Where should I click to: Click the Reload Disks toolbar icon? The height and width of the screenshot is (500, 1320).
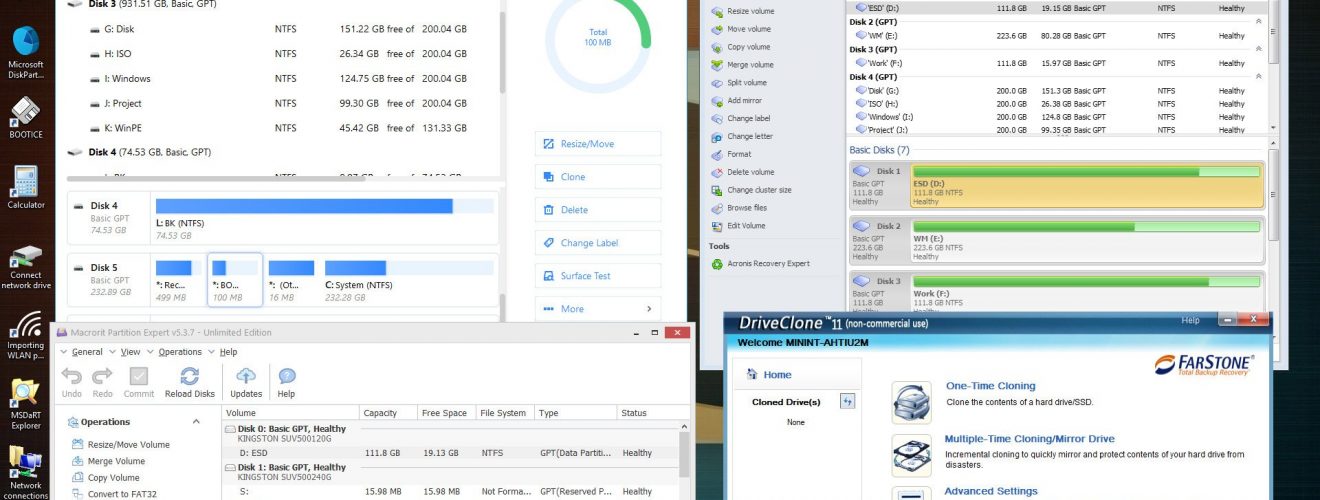tap(189, 376)
